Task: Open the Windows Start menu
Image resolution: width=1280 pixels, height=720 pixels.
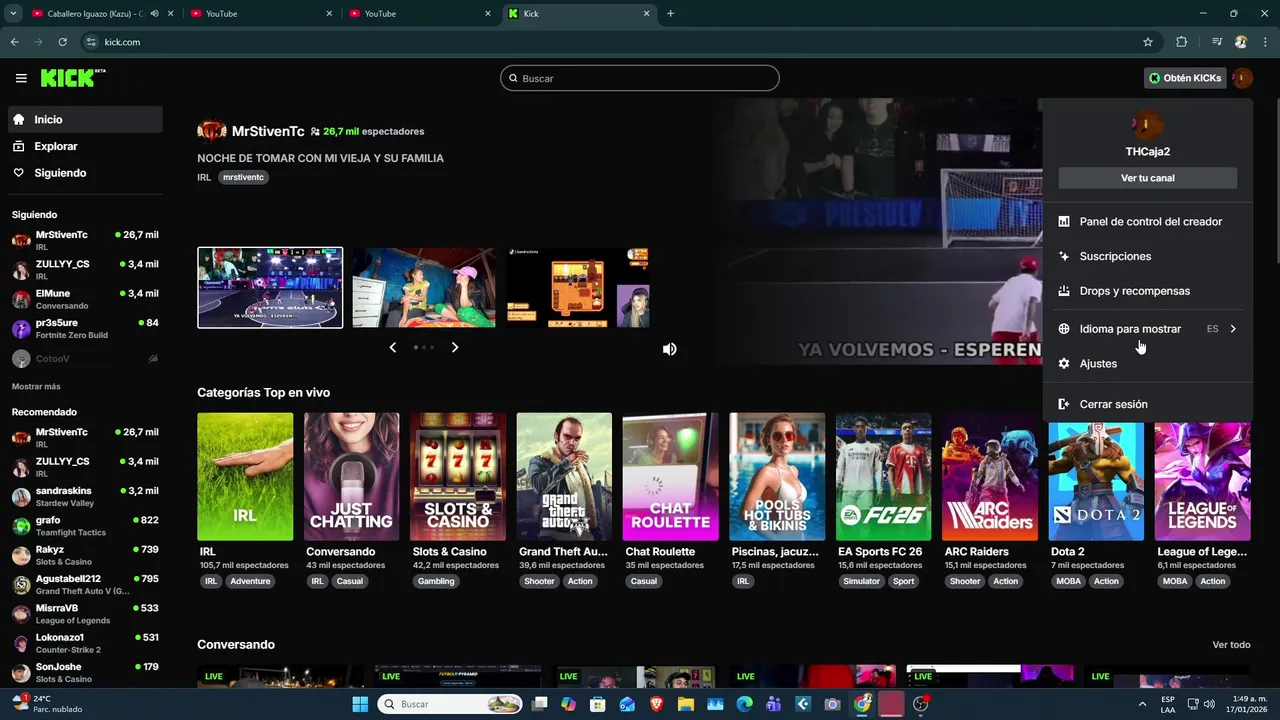Action: (x=360, y=704)
